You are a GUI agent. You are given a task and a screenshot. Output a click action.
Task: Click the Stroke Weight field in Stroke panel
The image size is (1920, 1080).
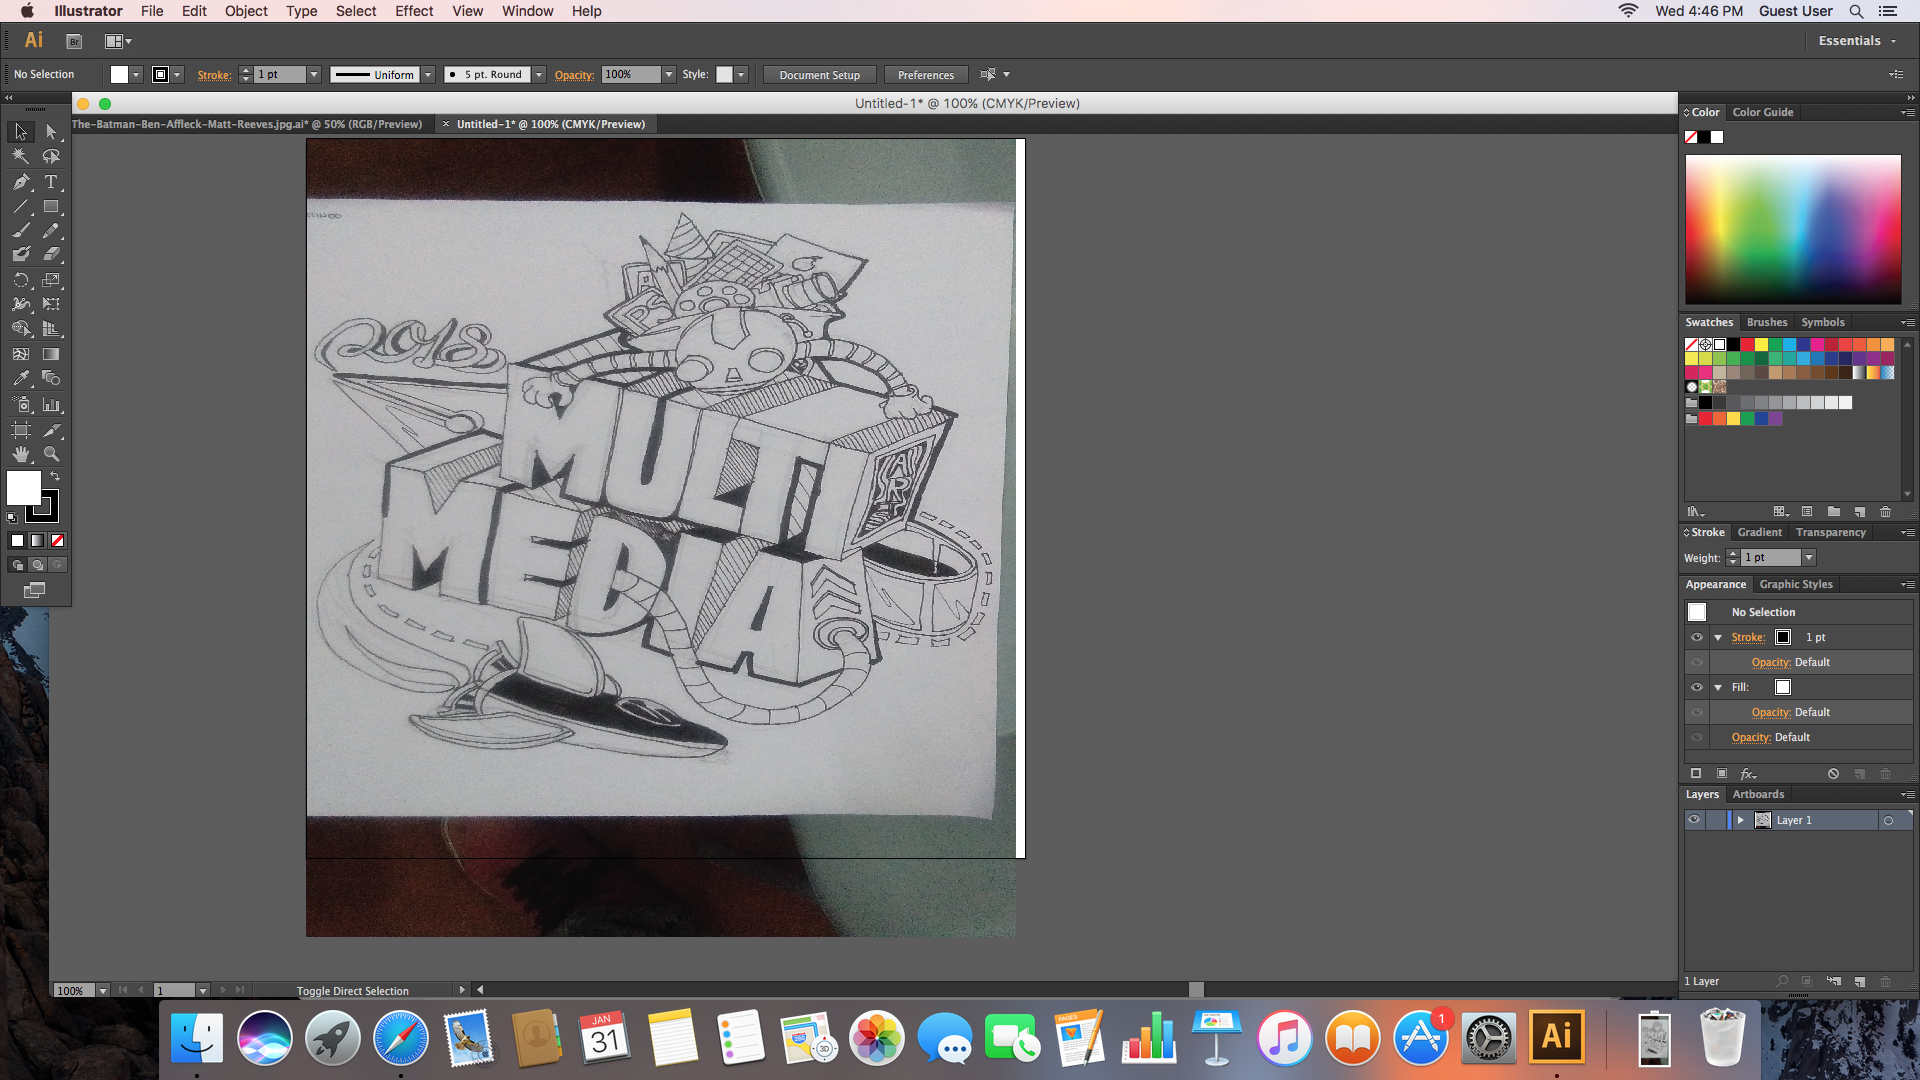pos(1771,558)
